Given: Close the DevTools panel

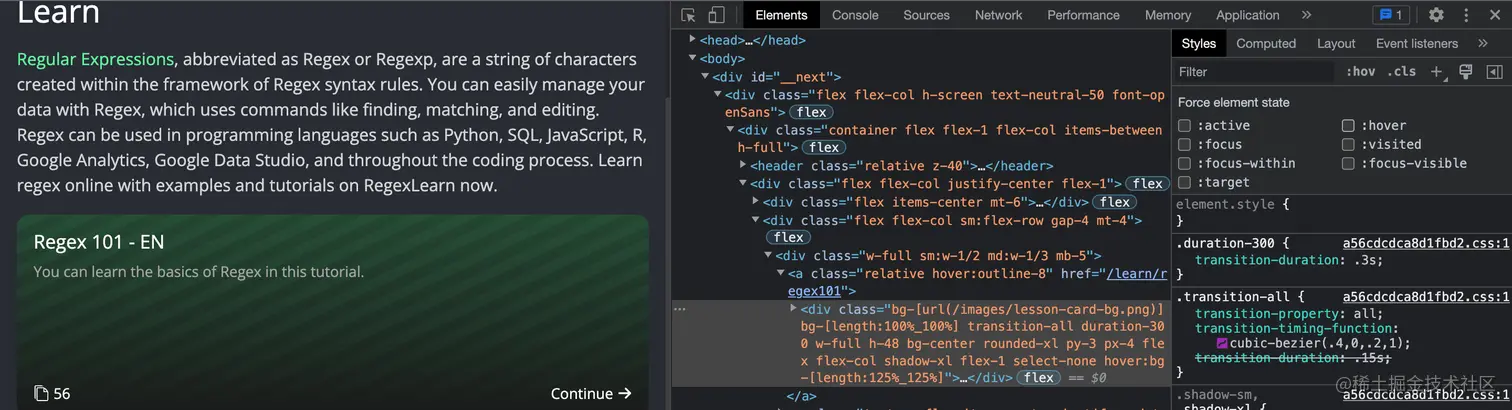Looking at the screenshot, I should click(x=1494, y=15).
